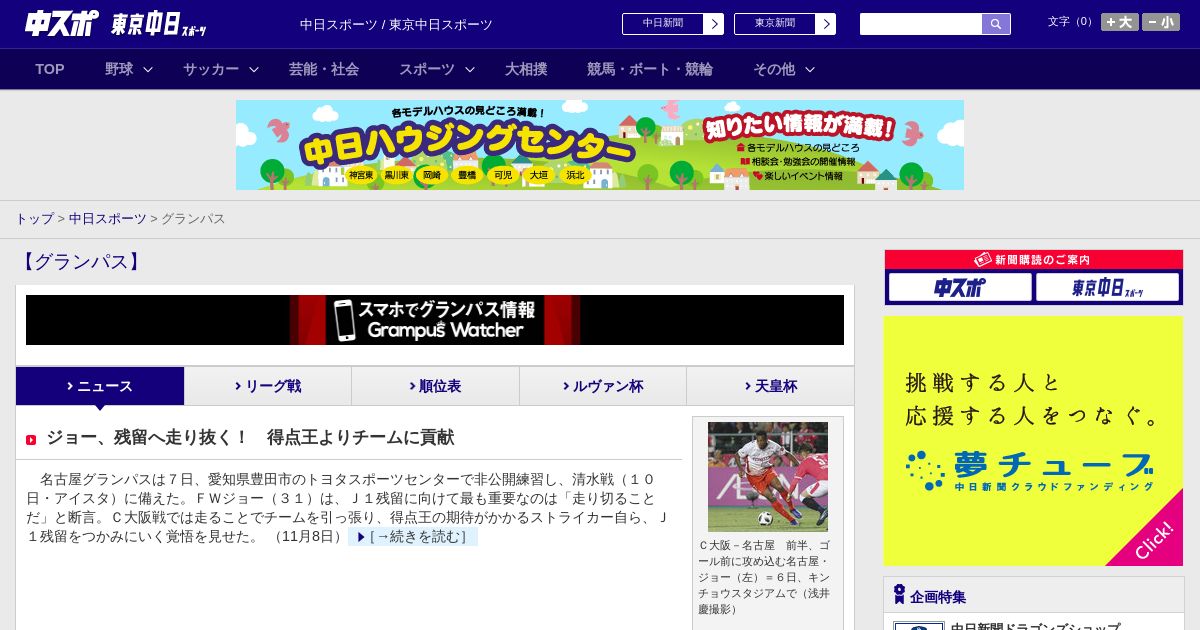The width and height of the screenshot is (1200, 630).
Task: Click the 中日スポーツ breadcrumb link
Action: click(x=108, y=218)
